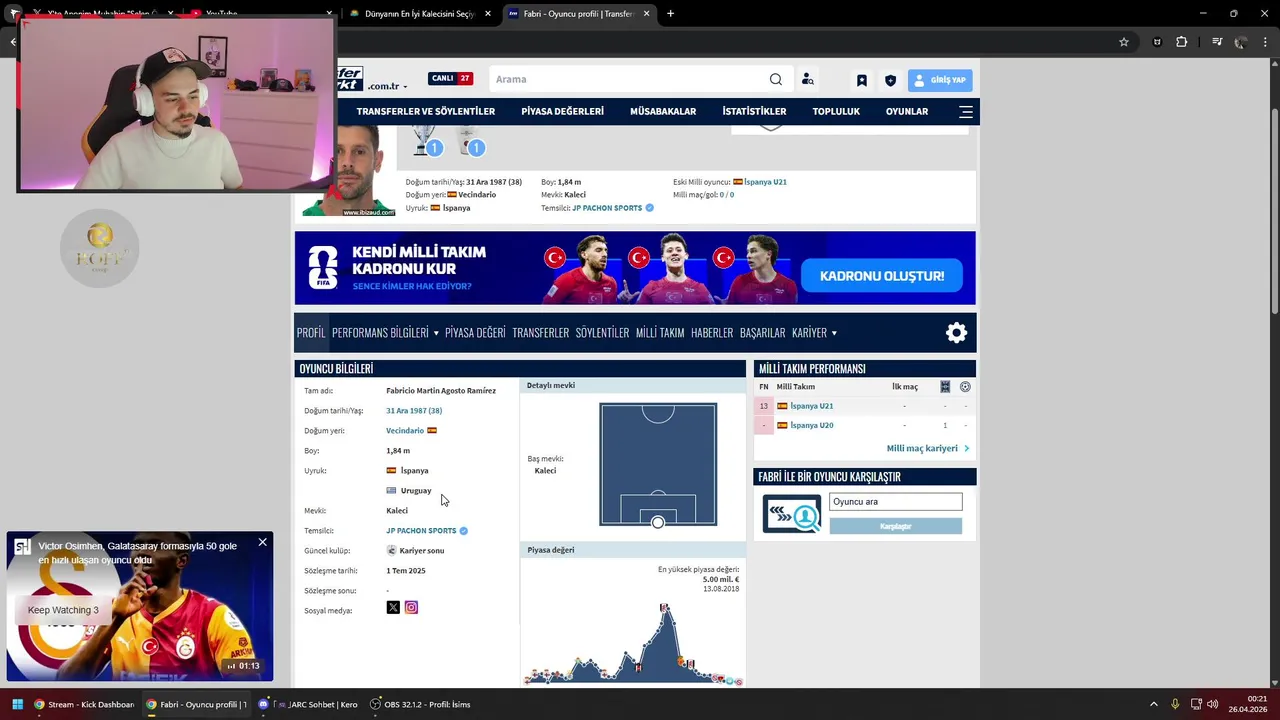The width and height of the screenshot is (1280, 720).
Task: Click the compare players icon
Action: click(x=792, y=514)
